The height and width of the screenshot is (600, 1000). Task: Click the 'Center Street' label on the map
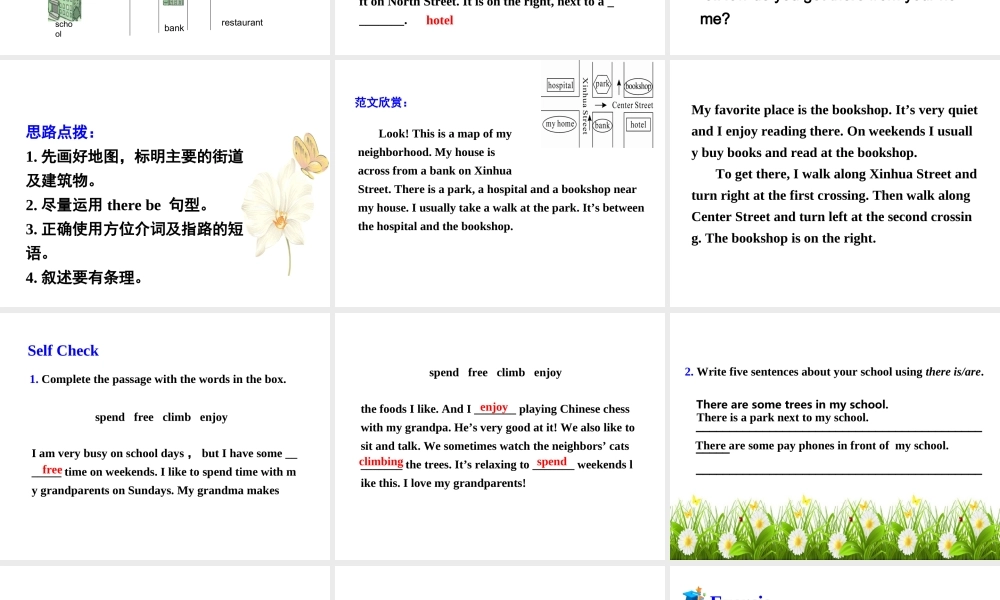(632, 105)
